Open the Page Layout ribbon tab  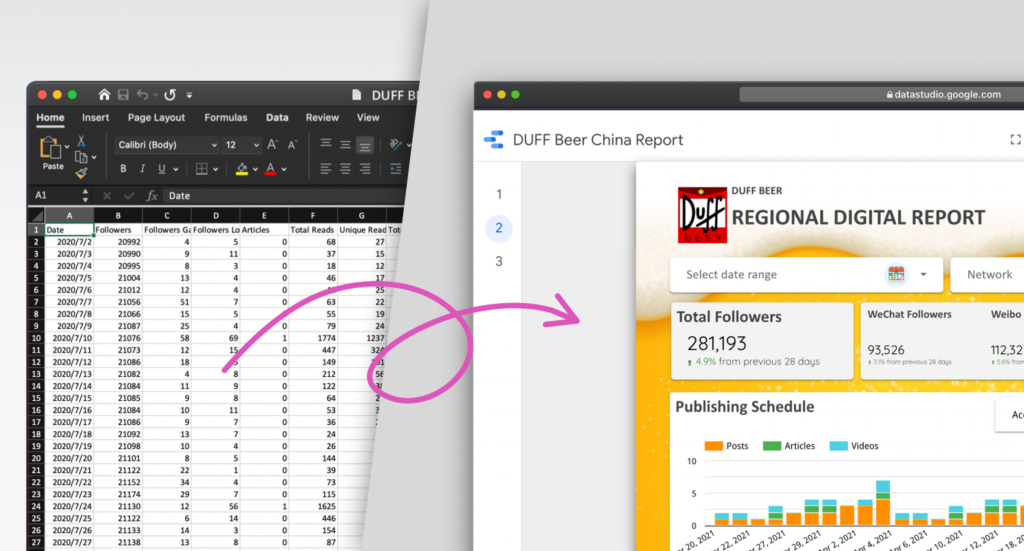pyautogui.click(x=156, y=117)
